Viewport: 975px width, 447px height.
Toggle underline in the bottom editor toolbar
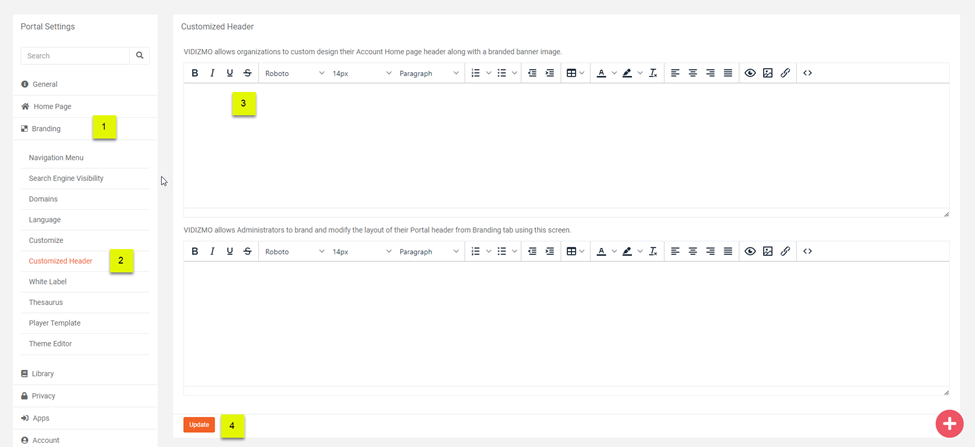(230, 252)
